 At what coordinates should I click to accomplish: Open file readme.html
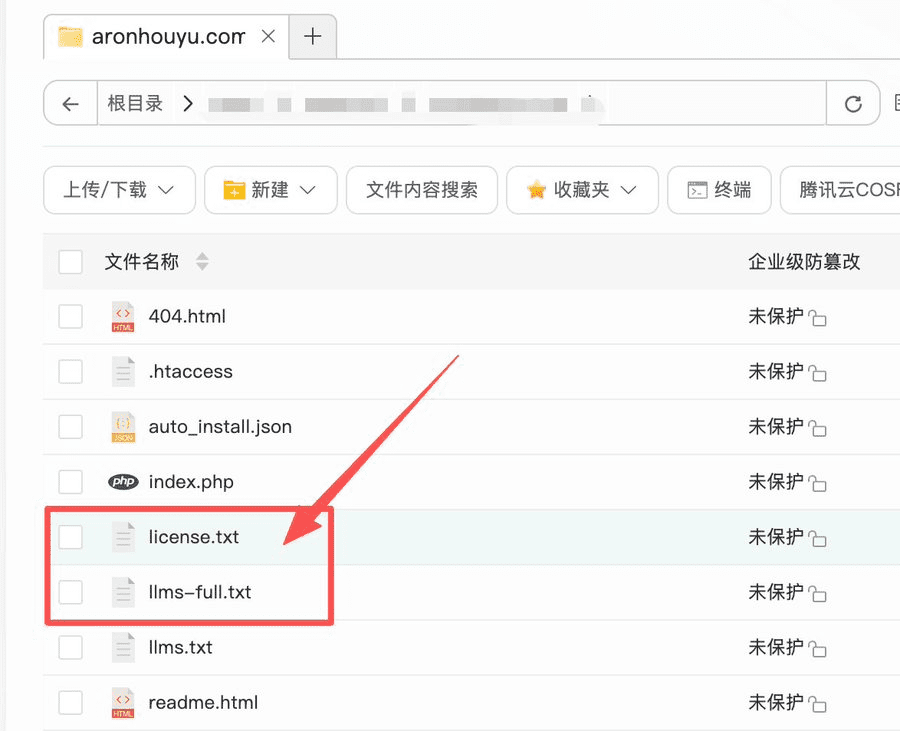(203, 702)
